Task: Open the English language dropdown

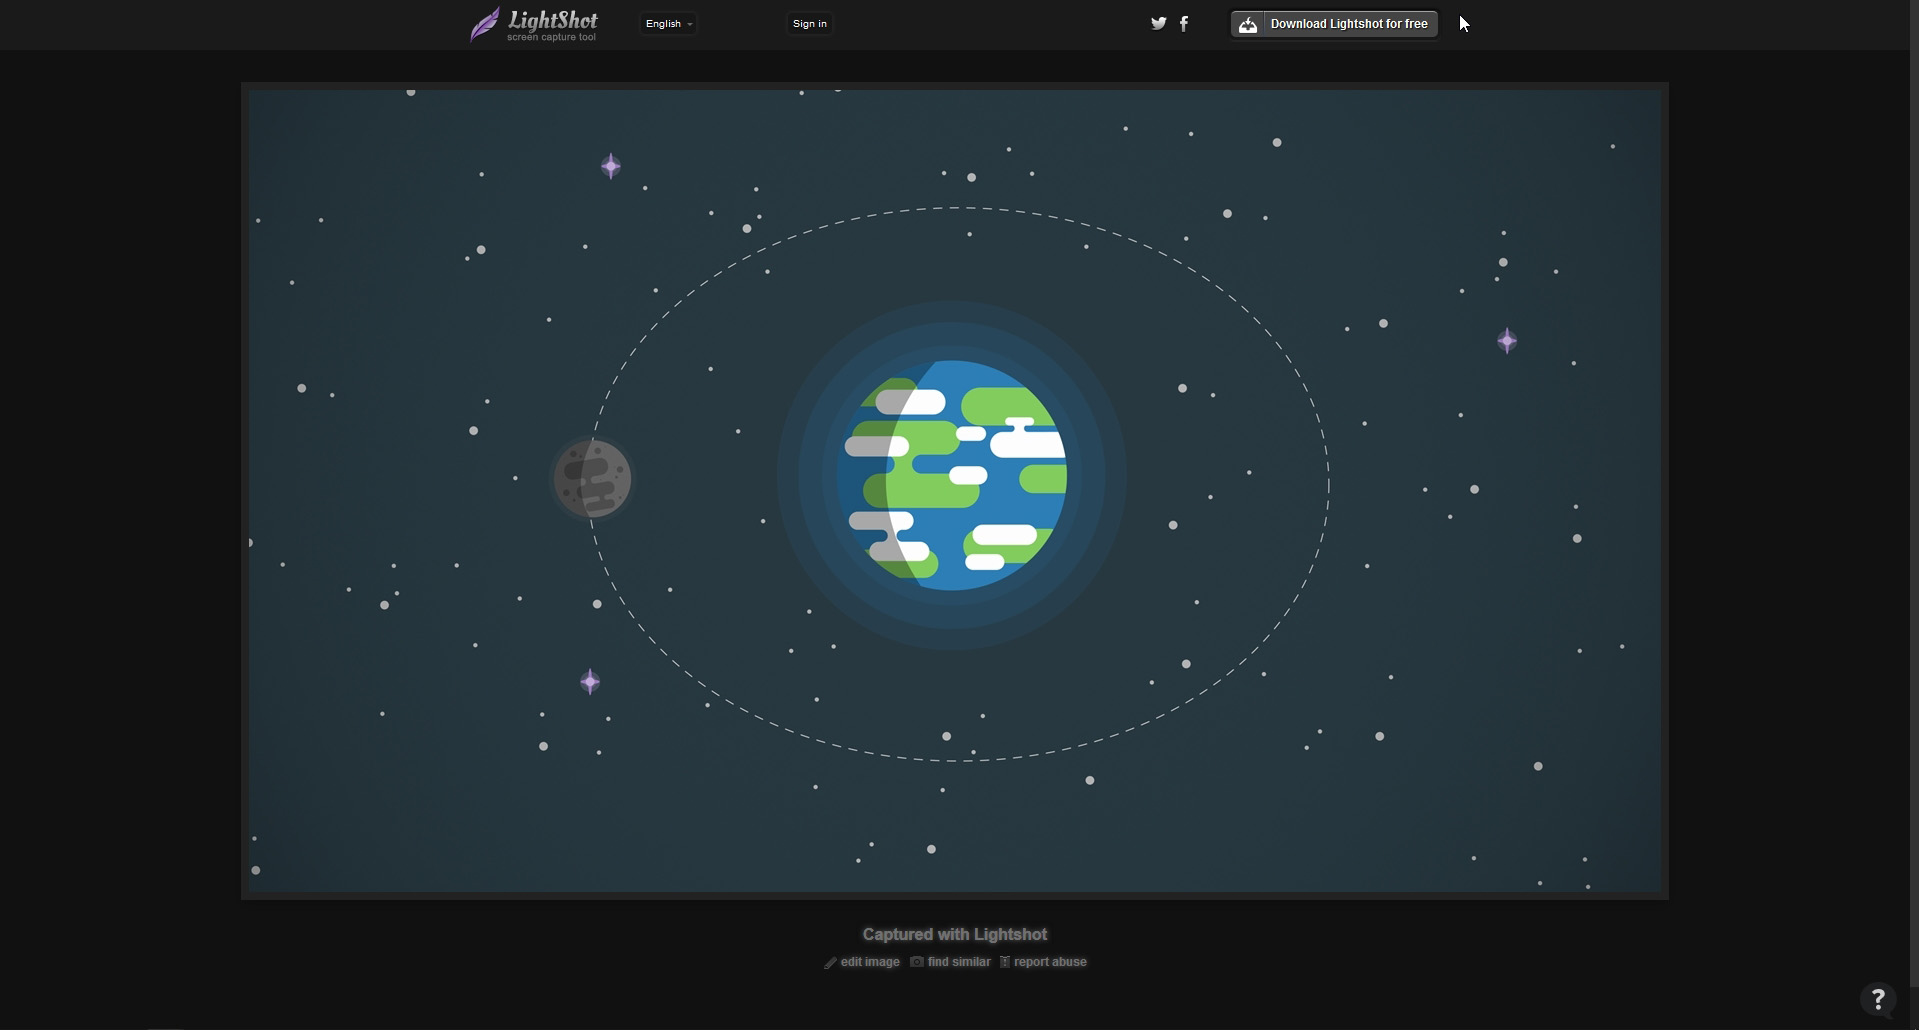Action: click(x=668, y=24)
